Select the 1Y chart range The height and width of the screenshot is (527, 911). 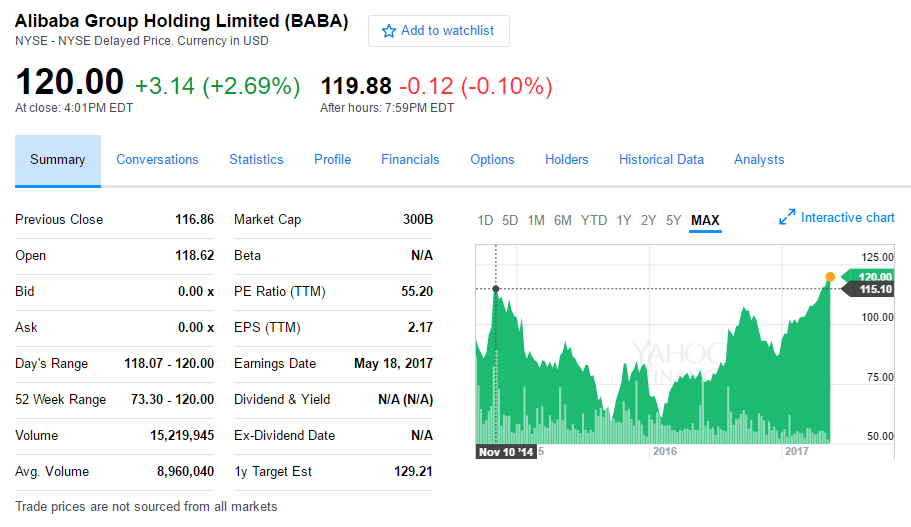pyautogui.click(x=624, y=221)
